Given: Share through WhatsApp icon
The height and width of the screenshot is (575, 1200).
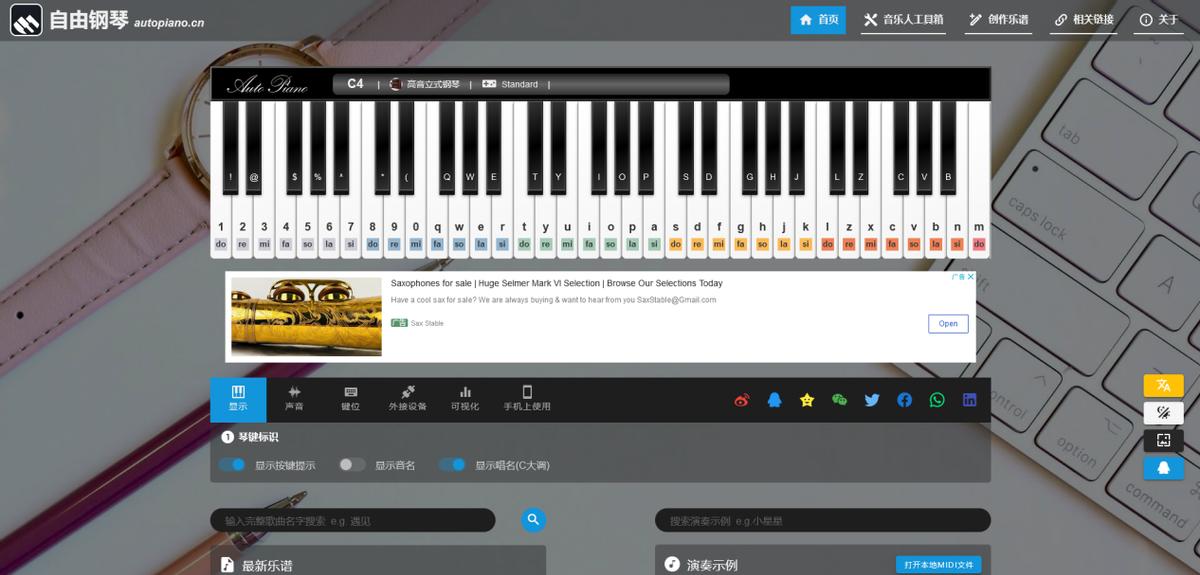Looking at the screenshot, I should [x=937, y=400].
